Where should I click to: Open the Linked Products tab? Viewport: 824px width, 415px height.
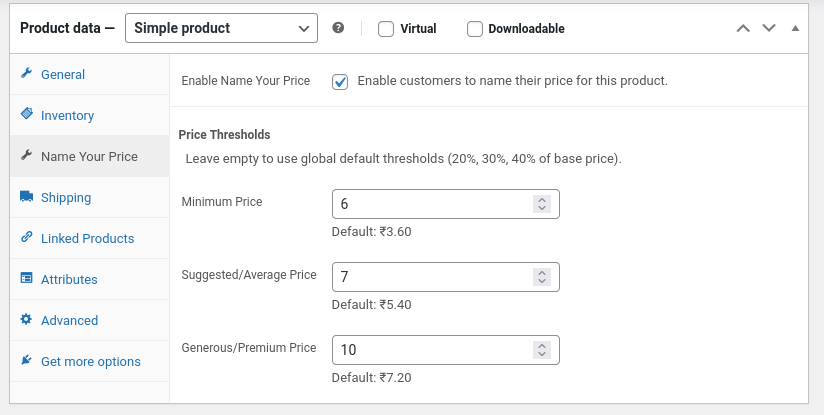point(89,238)
